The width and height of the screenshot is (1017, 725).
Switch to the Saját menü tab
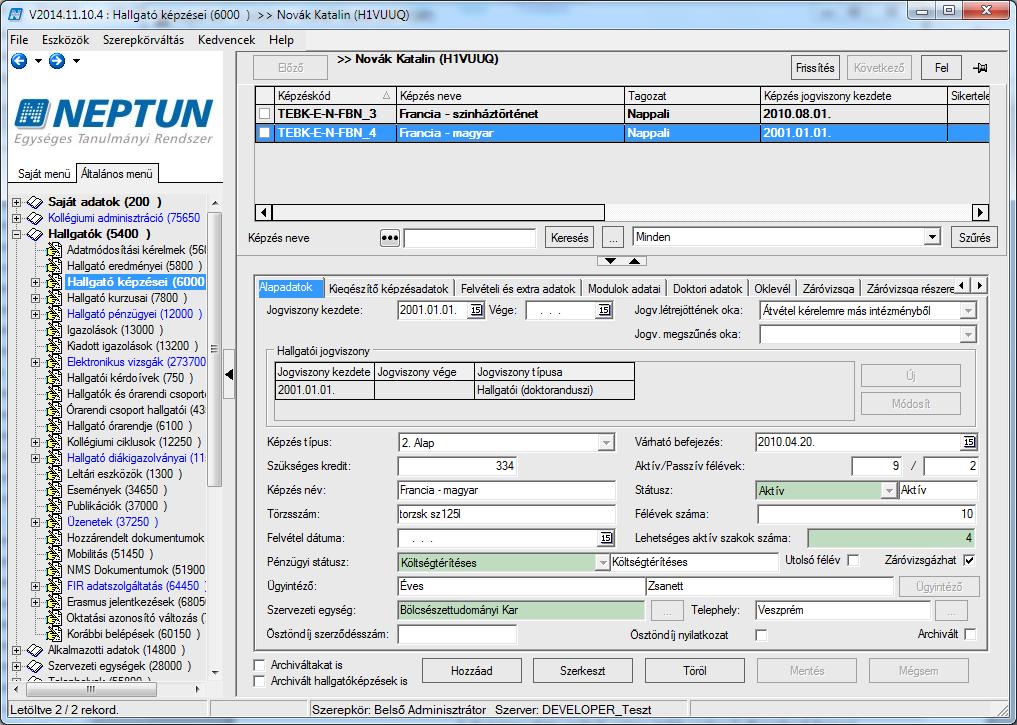pos(43,174)
